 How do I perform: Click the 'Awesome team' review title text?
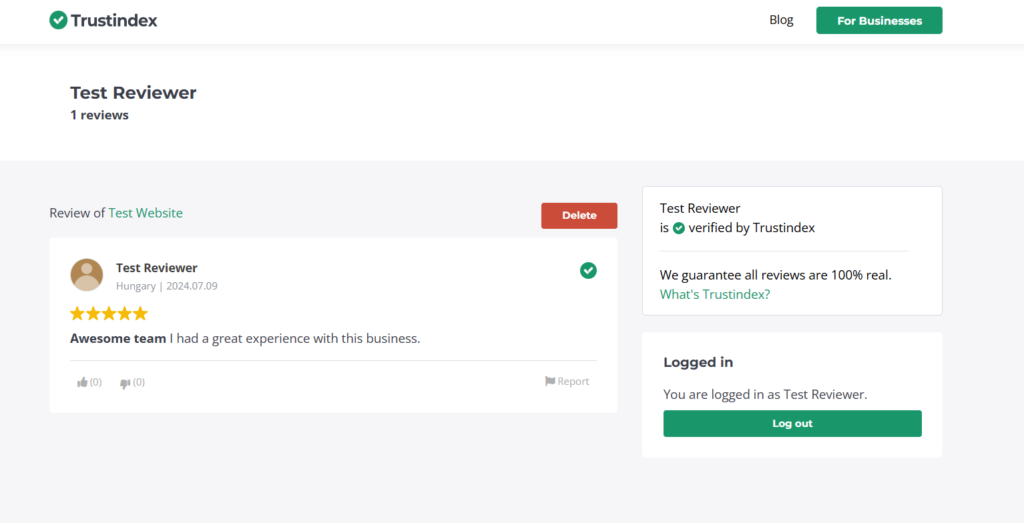tap(118, 338)
